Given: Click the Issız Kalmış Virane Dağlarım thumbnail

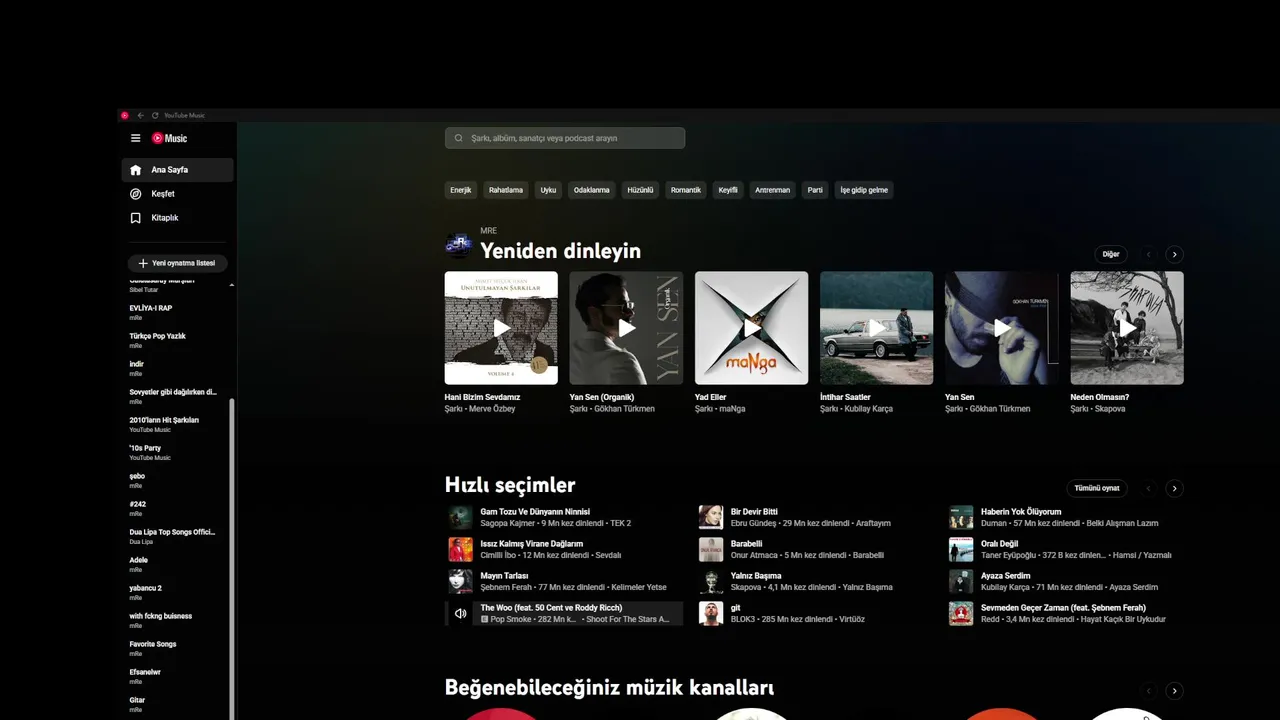Looking at the screenshot, I should coord(460,549).
